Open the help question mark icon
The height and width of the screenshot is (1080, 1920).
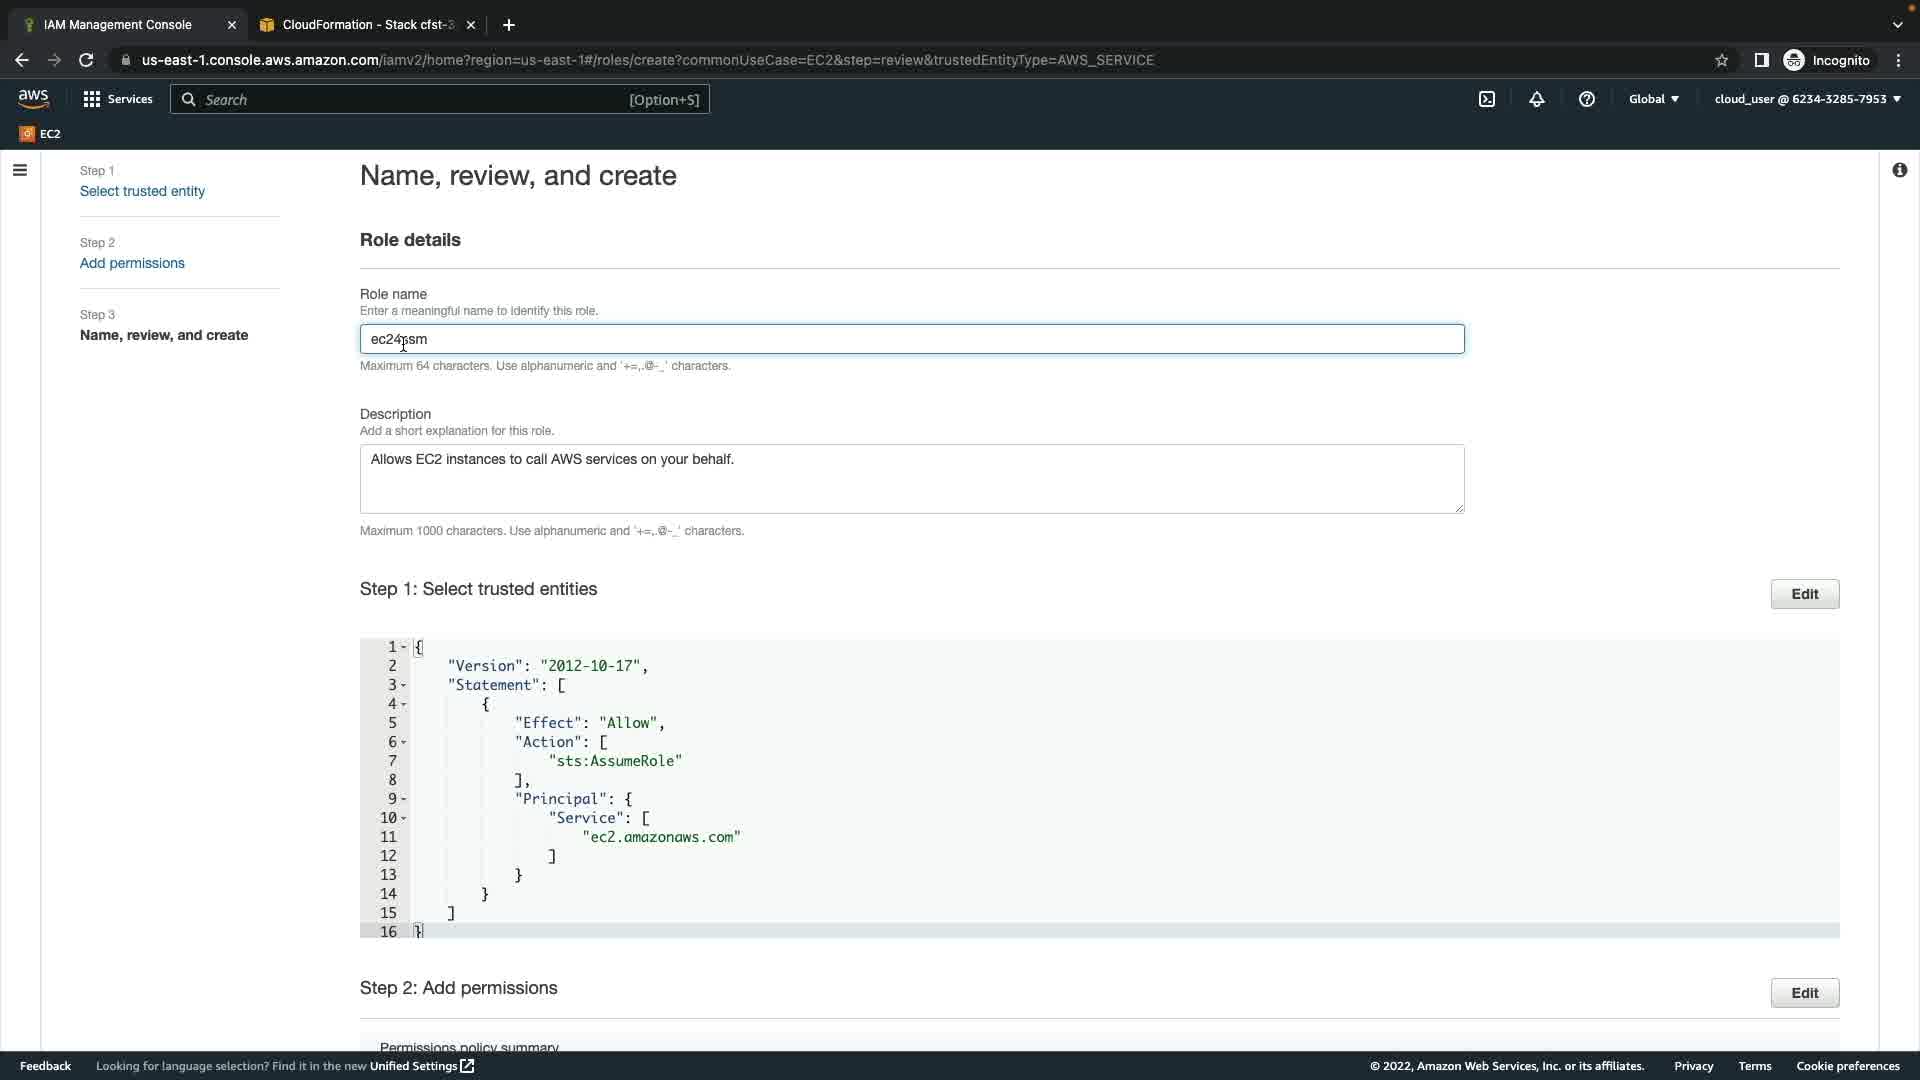point(1586,99)
